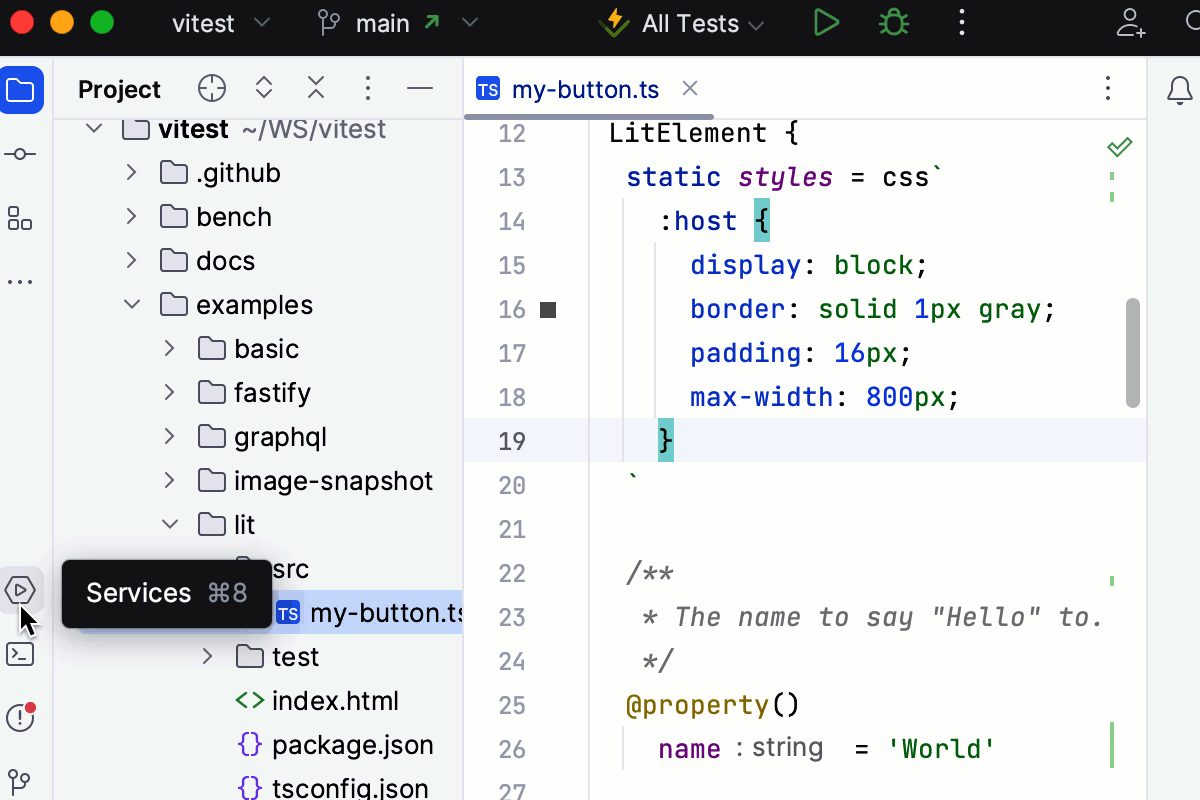Collapse the examples folder

point(131,304)
